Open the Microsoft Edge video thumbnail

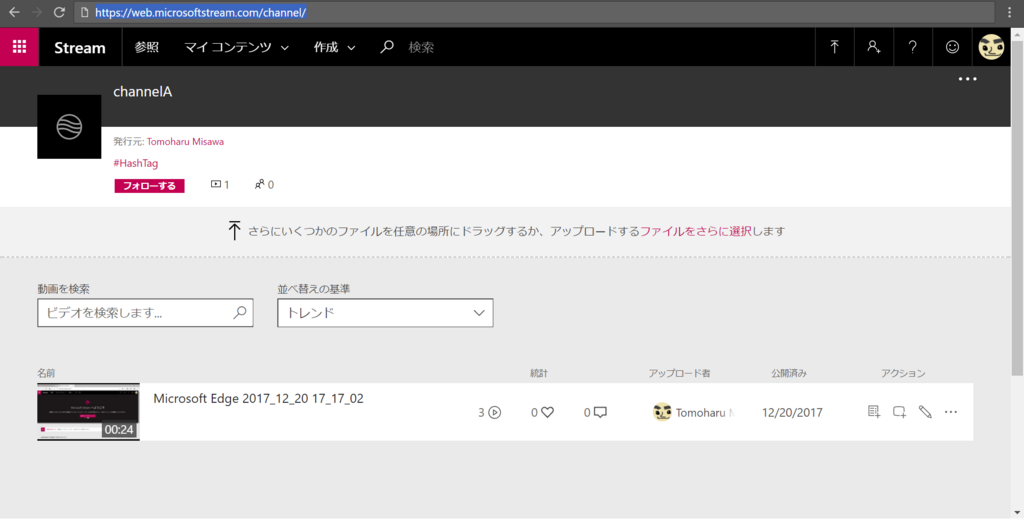click(88, 412)
